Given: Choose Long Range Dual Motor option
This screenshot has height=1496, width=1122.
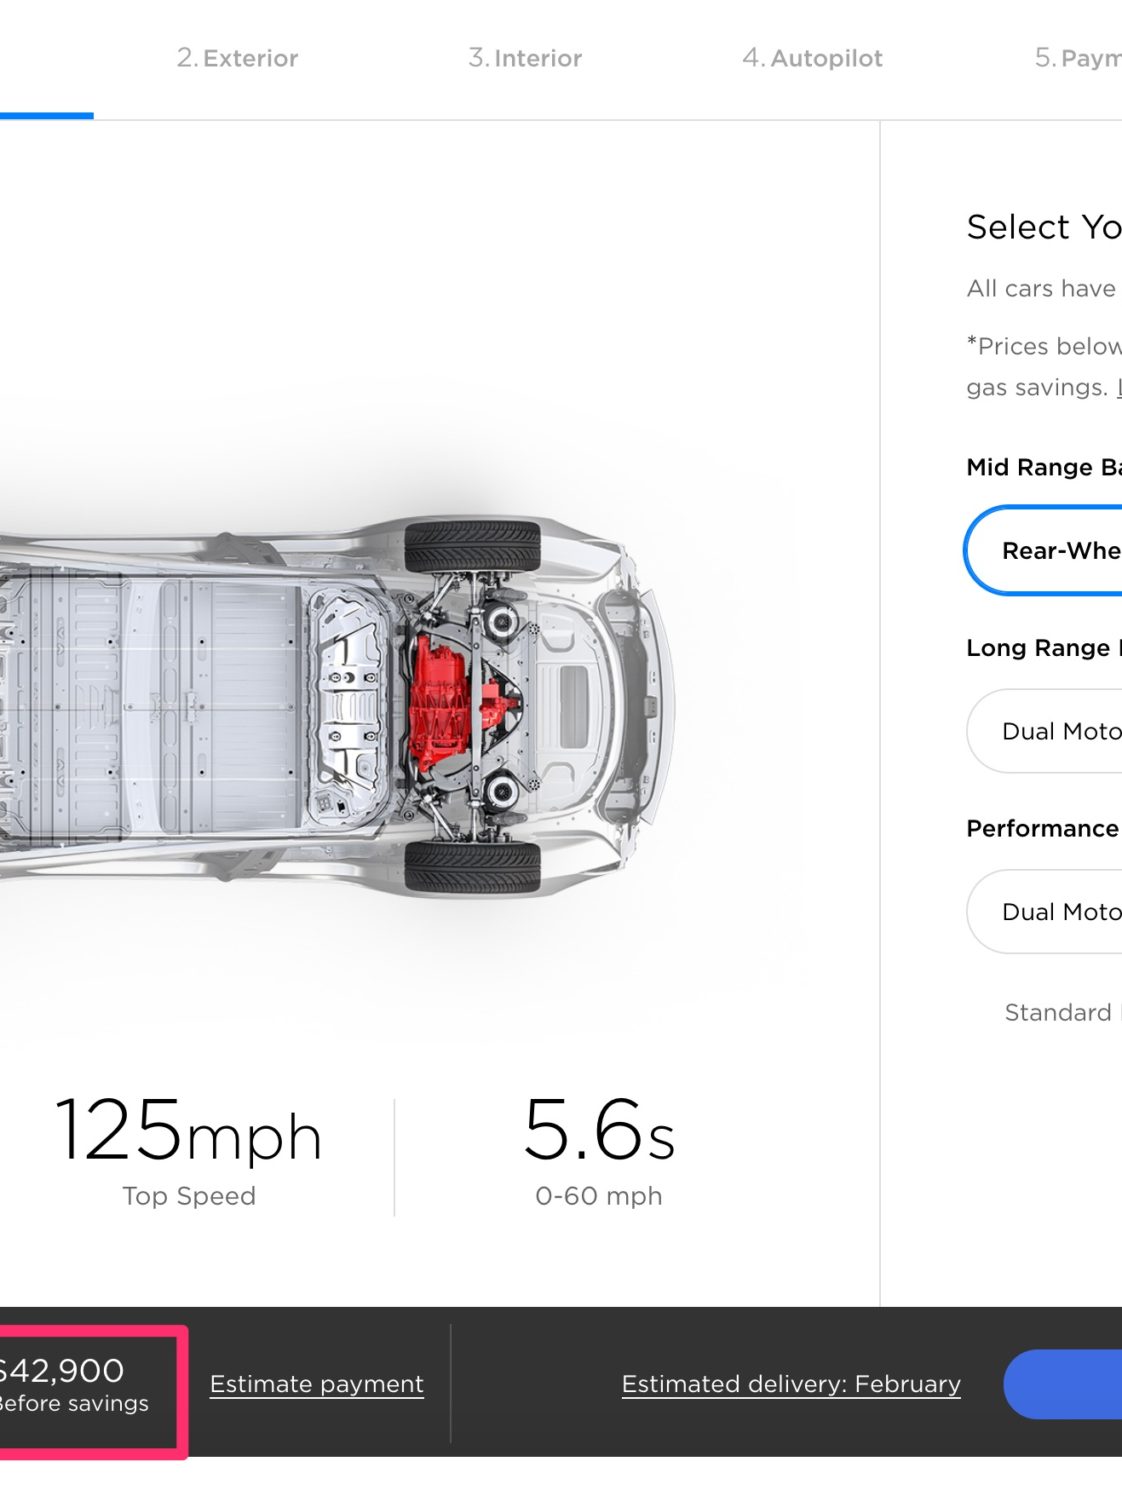Looking at the screenshot, I should tap(1044, 731).
